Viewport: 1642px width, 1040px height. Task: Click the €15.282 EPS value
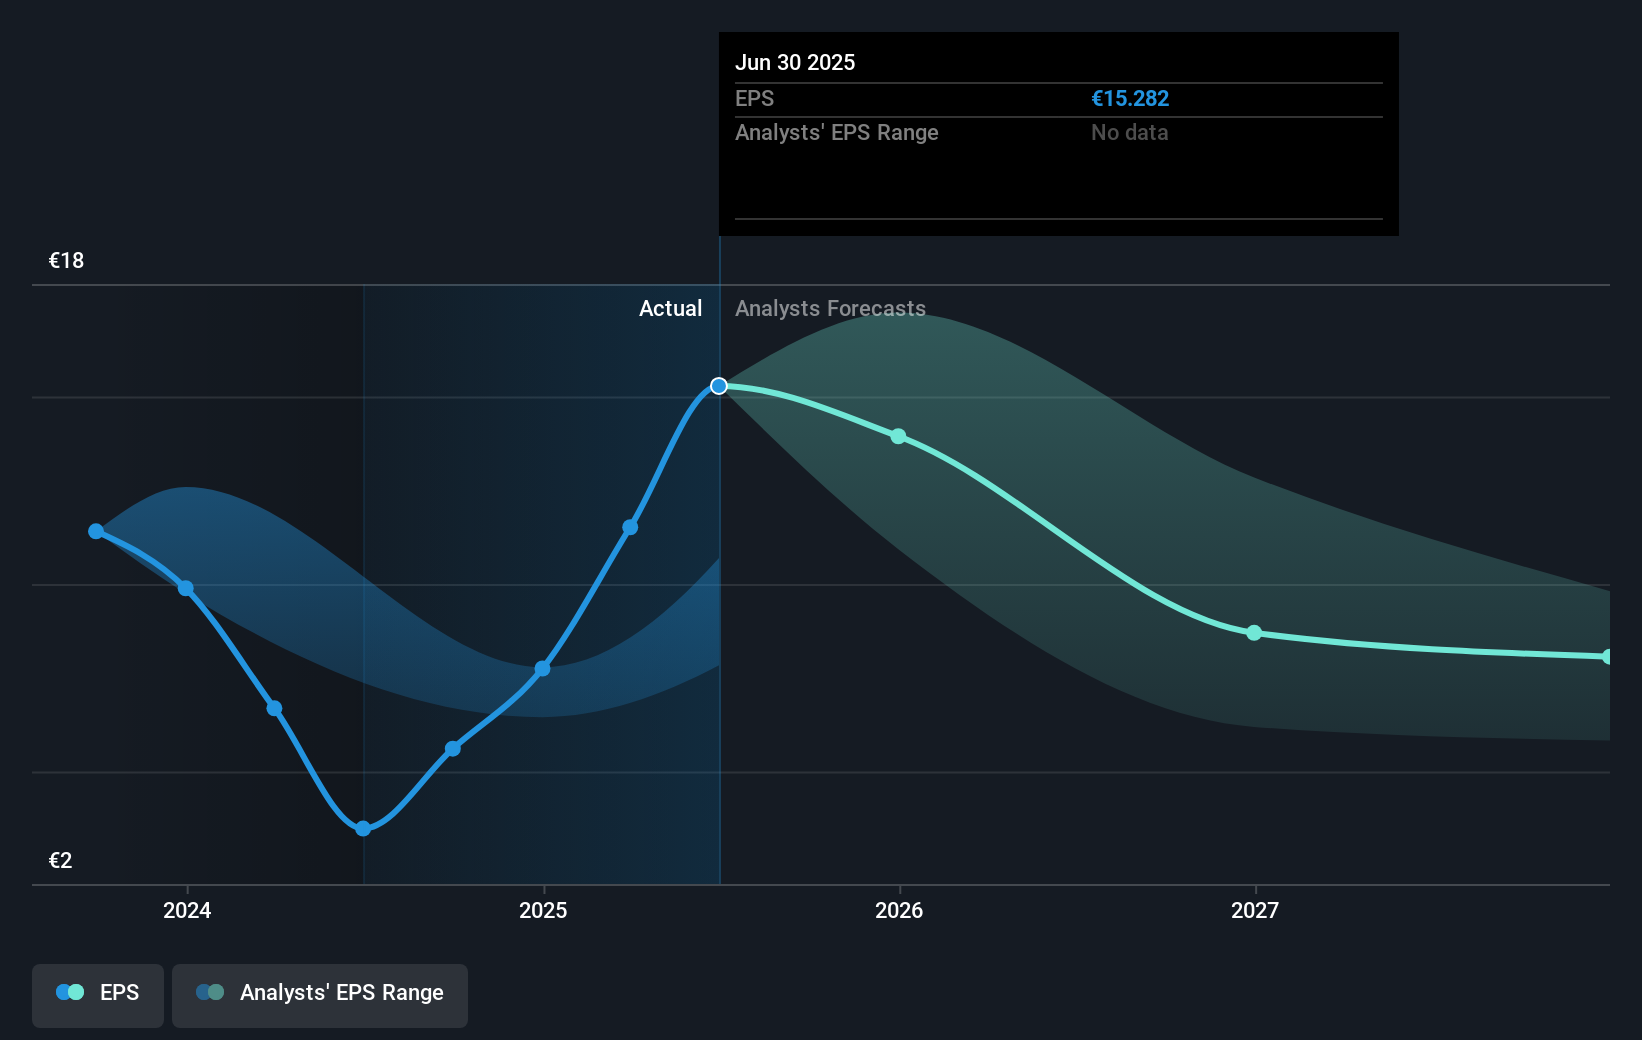pos(1131,99)
